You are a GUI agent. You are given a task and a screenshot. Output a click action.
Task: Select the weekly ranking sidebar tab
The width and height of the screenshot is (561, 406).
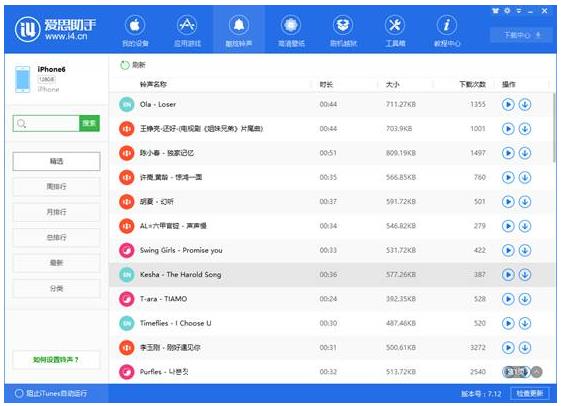point(57,187)
